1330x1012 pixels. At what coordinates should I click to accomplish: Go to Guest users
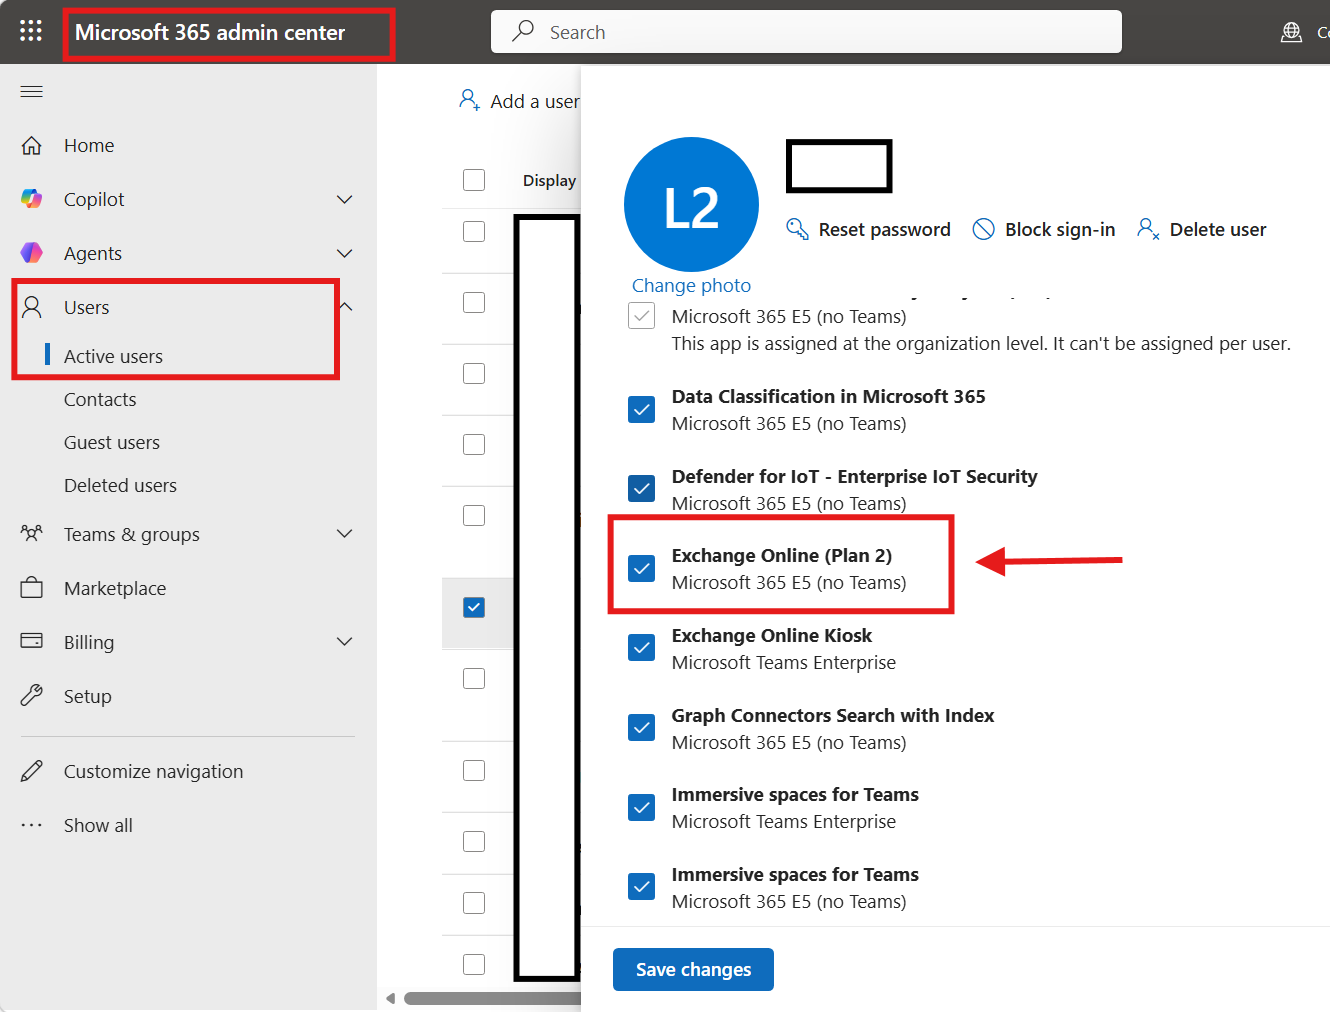pyautogui.click(x=112, y=442)
